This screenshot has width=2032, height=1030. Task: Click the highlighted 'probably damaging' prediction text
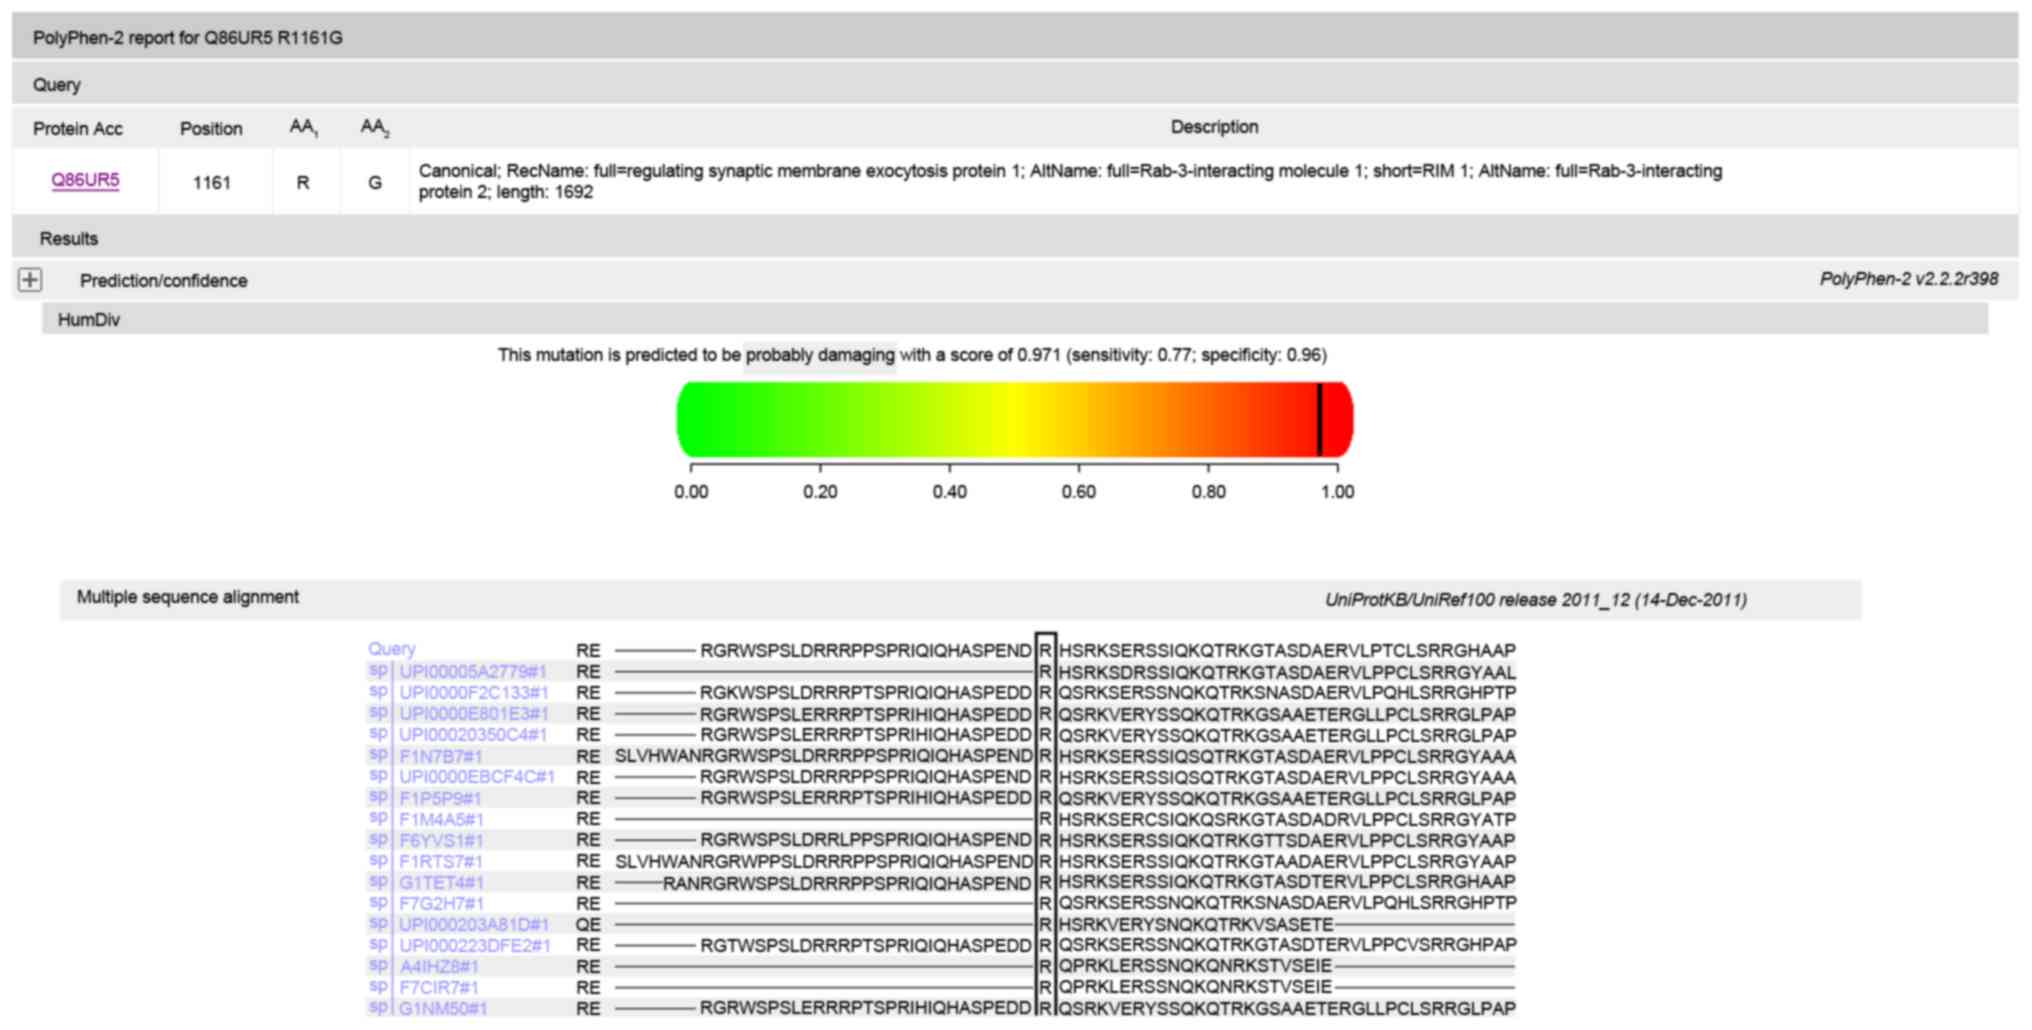tap(819, 355)
